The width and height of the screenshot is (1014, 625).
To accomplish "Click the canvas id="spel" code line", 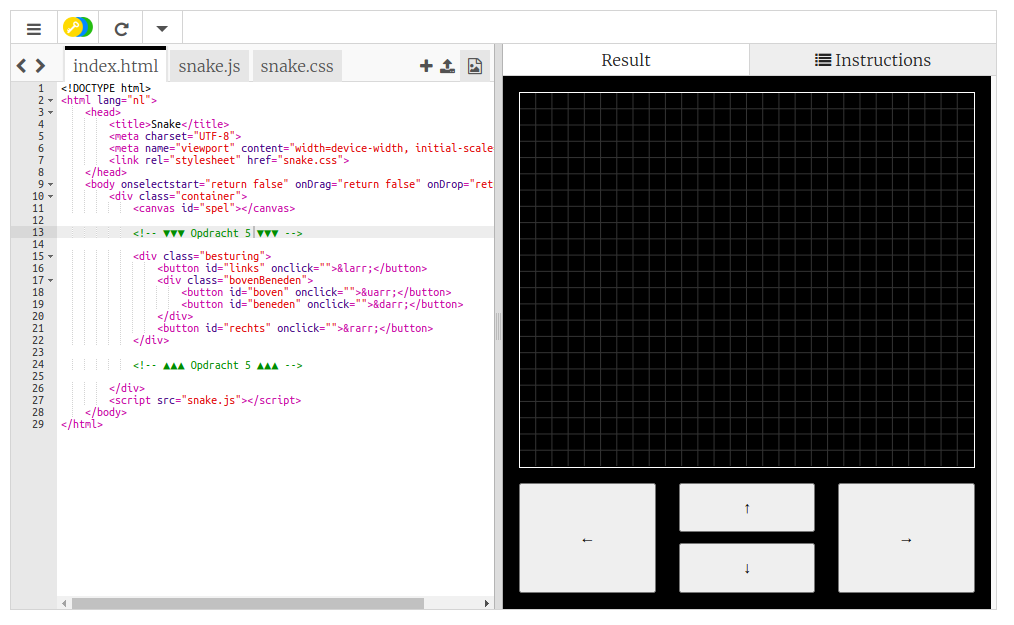I will pyautogui.click(x=214, y=208).
